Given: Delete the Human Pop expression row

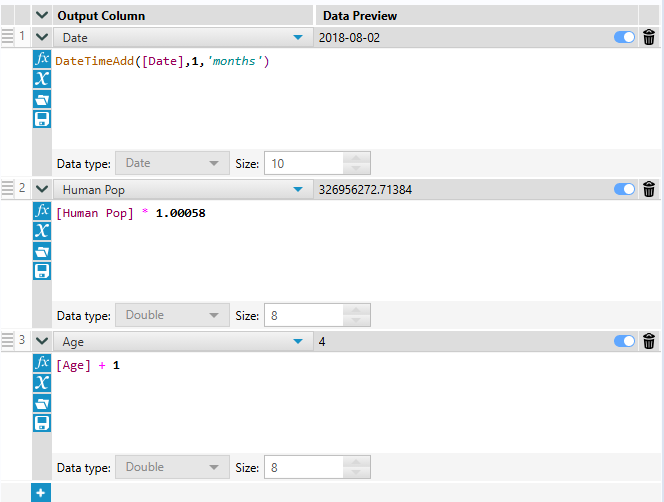Looking at the screenshot, I should tap(649, 189).
